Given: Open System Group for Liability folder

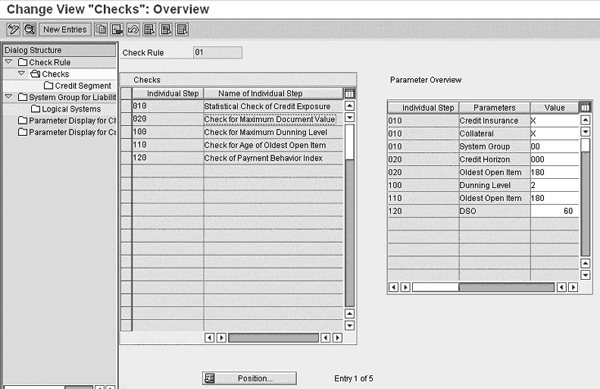Looking at the screenshot, I should click(67, 97).
